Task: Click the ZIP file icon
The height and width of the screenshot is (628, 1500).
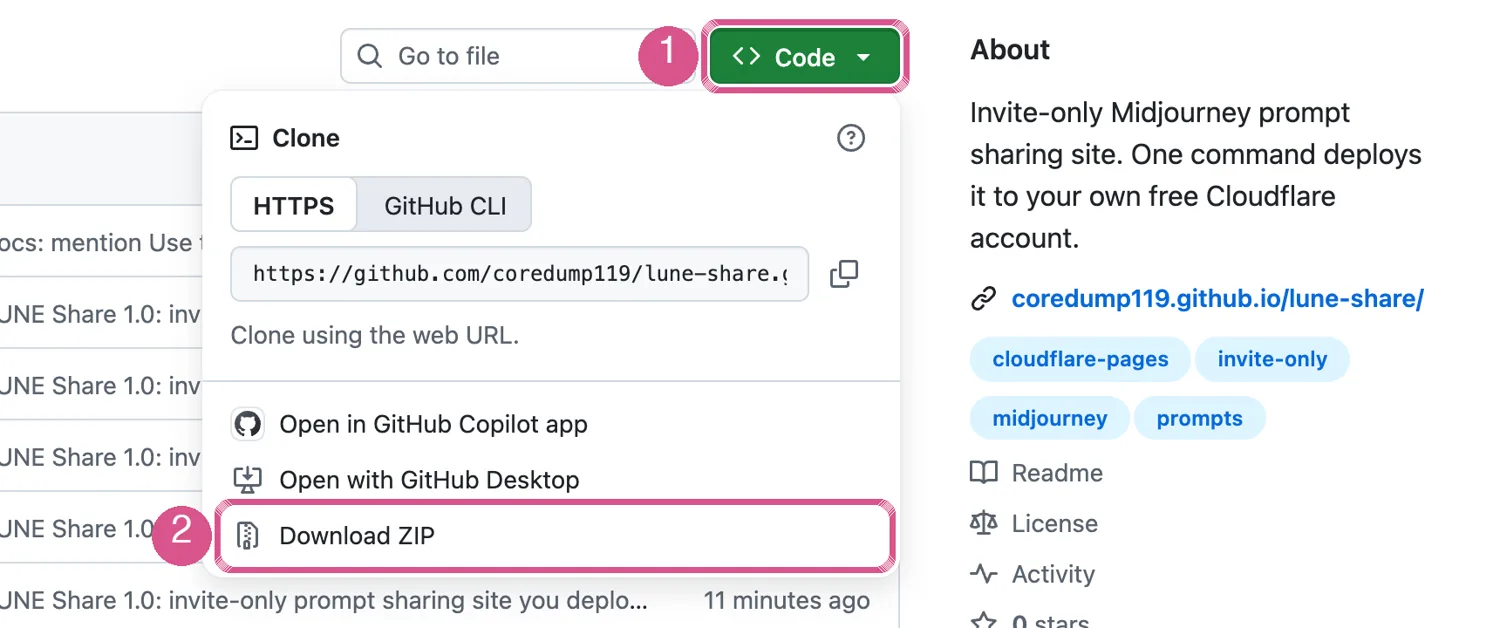Action: click(x=247, y=536)
